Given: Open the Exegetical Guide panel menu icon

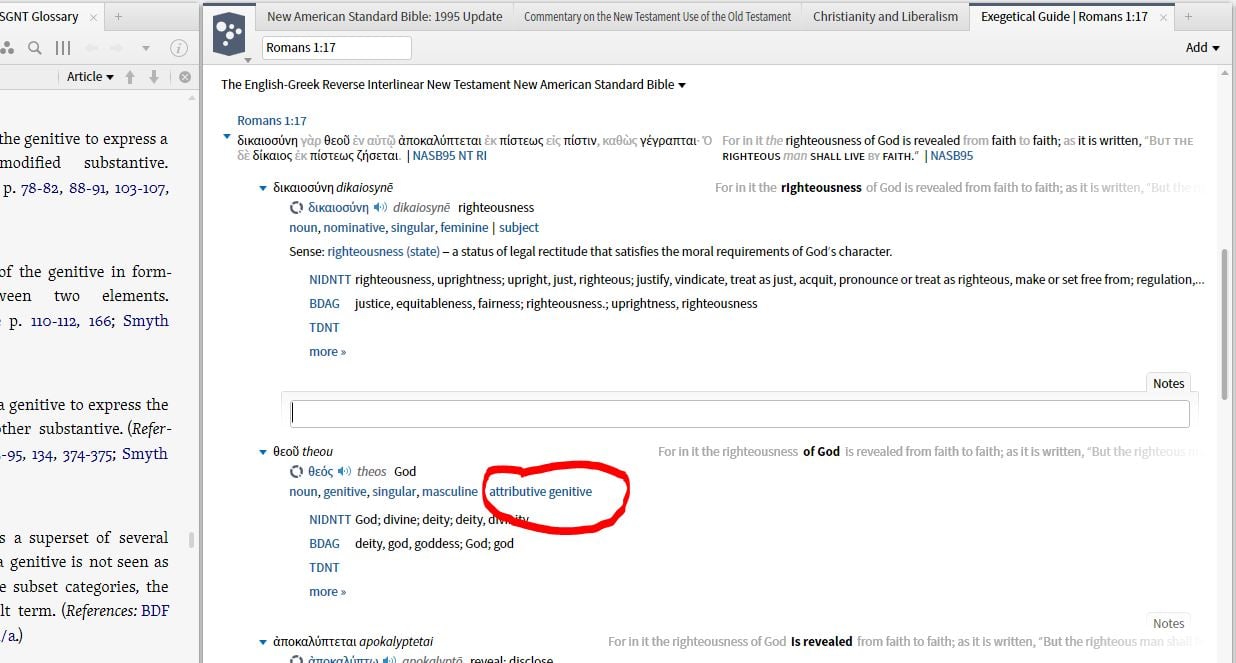Looking at the screenshot, I should coord(229,35).
